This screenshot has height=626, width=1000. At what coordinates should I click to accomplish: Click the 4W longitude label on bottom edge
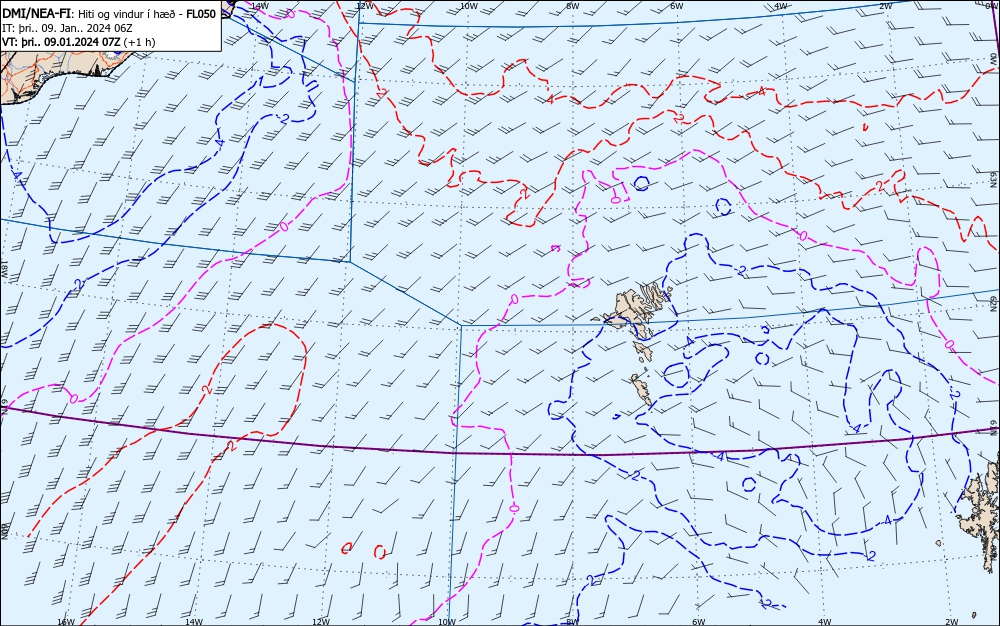(824, 622)
